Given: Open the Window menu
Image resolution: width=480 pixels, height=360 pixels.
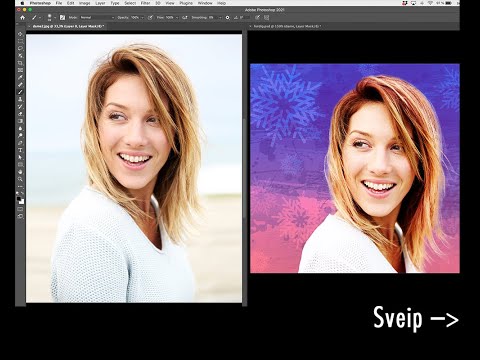Looking at the screenshot, I should 205,3.
